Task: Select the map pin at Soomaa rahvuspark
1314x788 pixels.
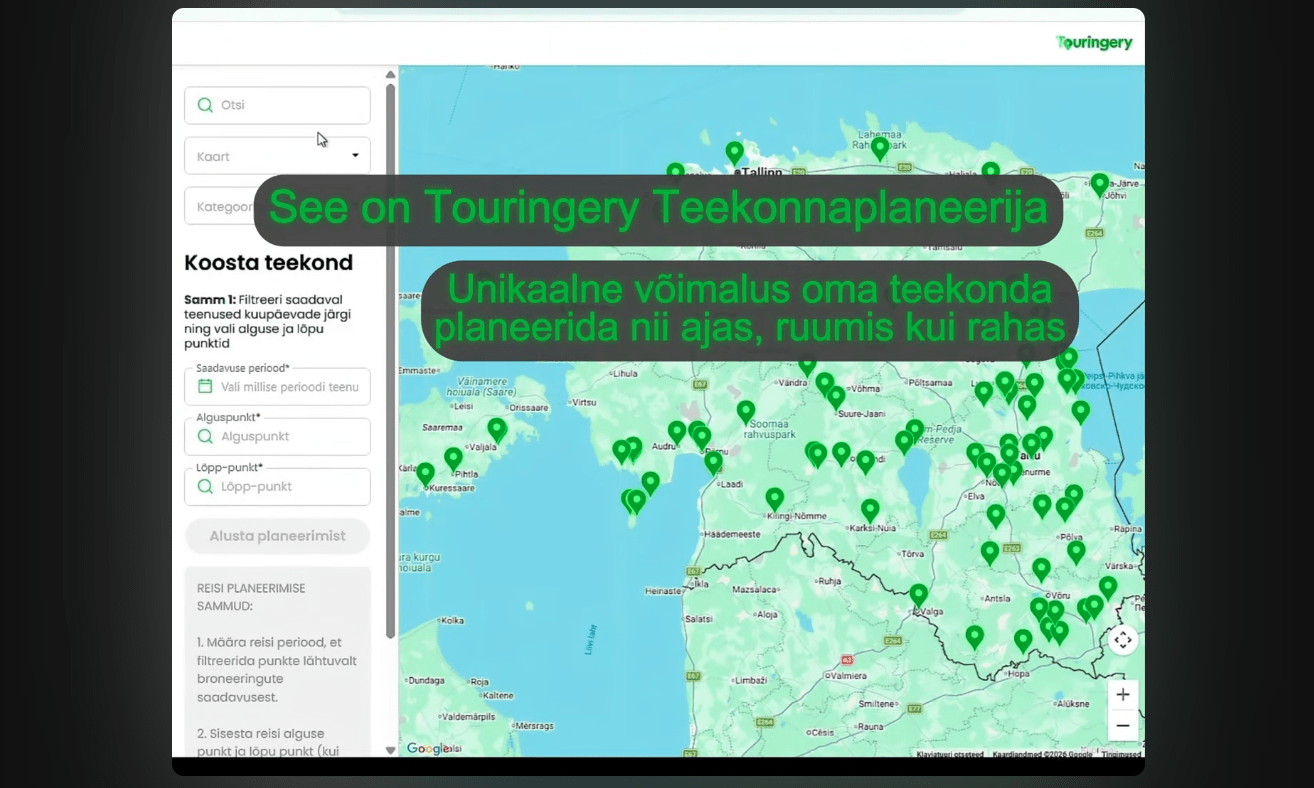Action: click(746, 411)
